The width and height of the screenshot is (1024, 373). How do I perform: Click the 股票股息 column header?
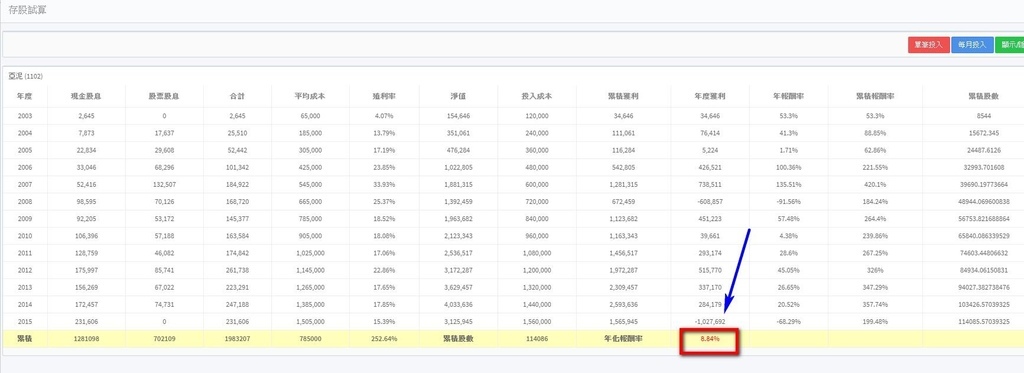(164, 96)
